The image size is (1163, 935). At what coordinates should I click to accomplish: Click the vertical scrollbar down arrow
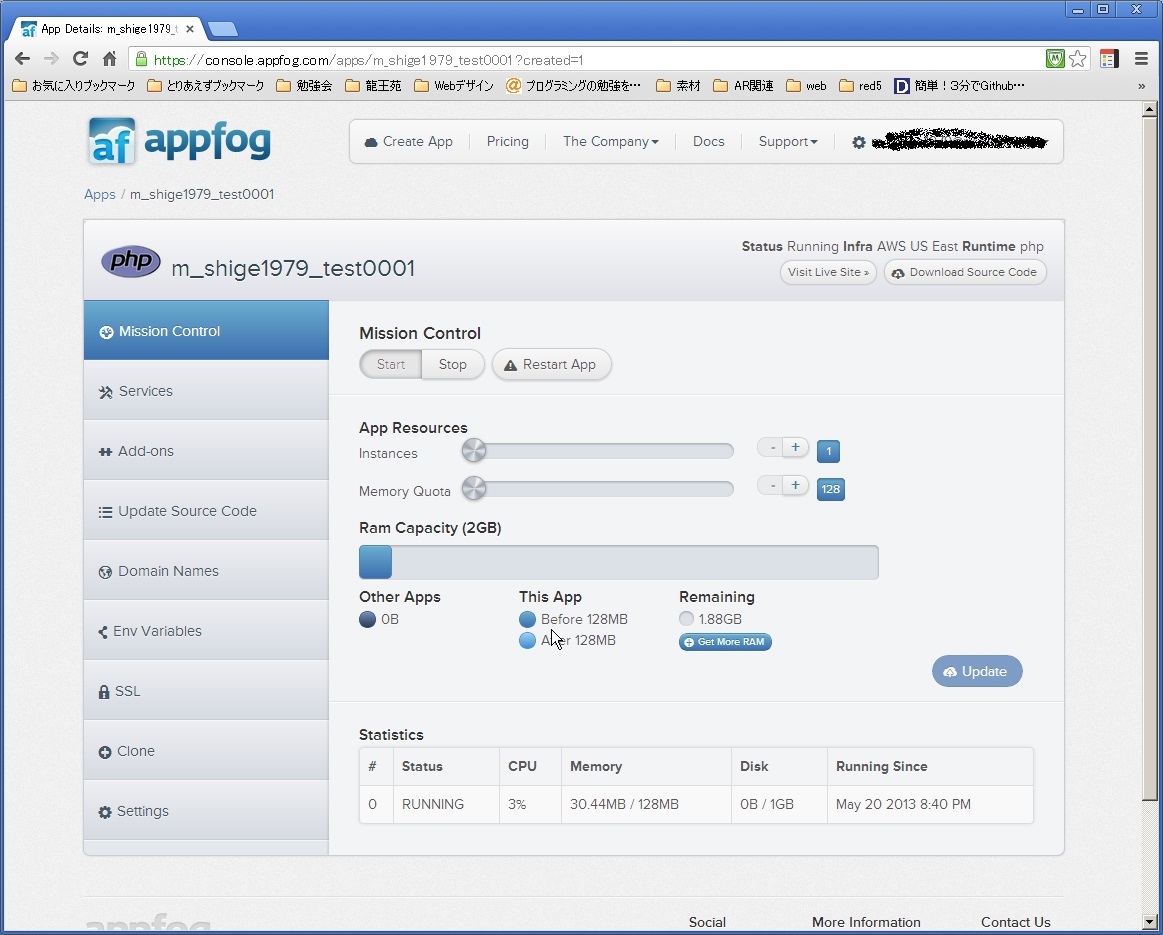[1149, 922]
